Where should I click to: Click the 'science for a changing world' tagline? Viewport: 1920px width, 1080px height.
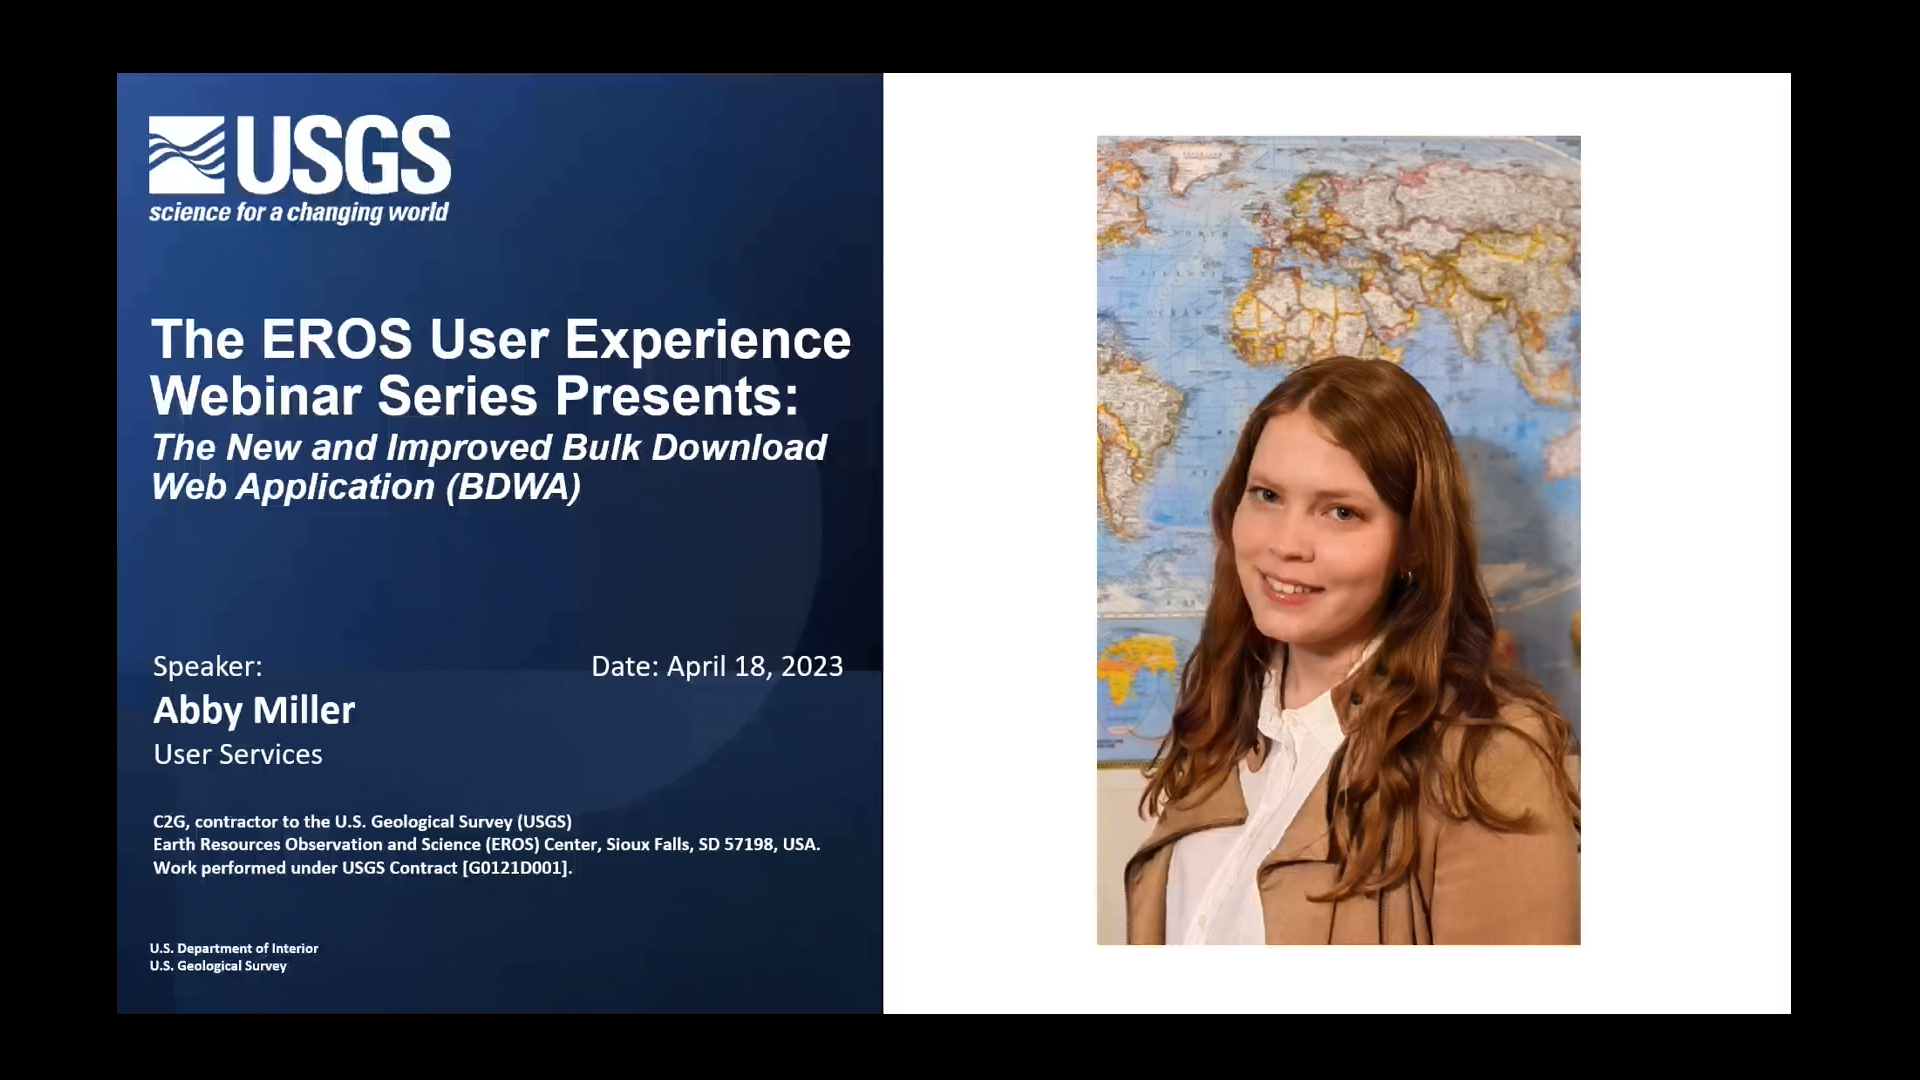click(299, 212)
